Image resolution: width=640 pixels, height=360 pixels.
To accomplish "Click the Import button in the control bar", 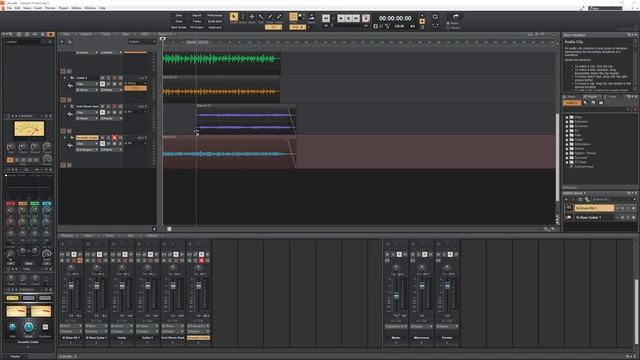I will (197, 16).
